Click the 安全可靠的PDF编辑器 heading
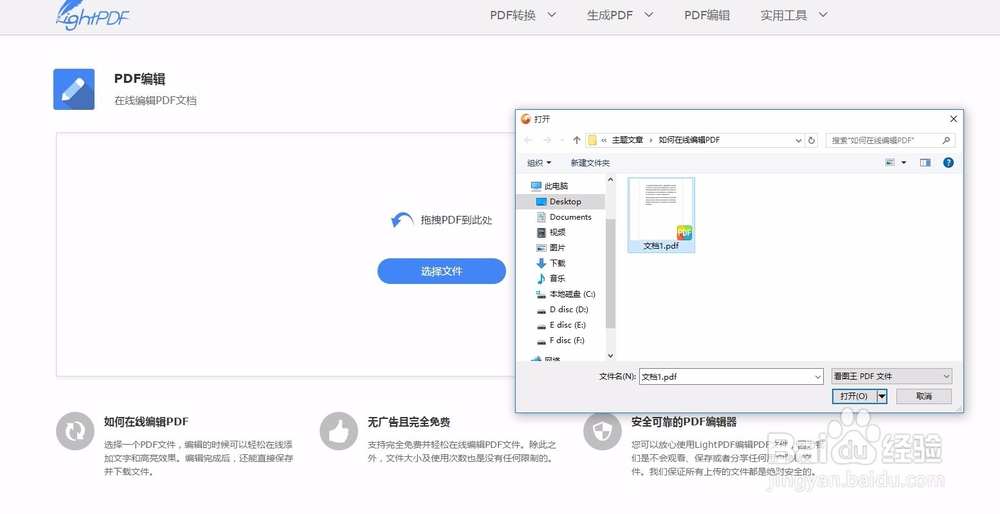1000x514 pixels. pos(684,422)
